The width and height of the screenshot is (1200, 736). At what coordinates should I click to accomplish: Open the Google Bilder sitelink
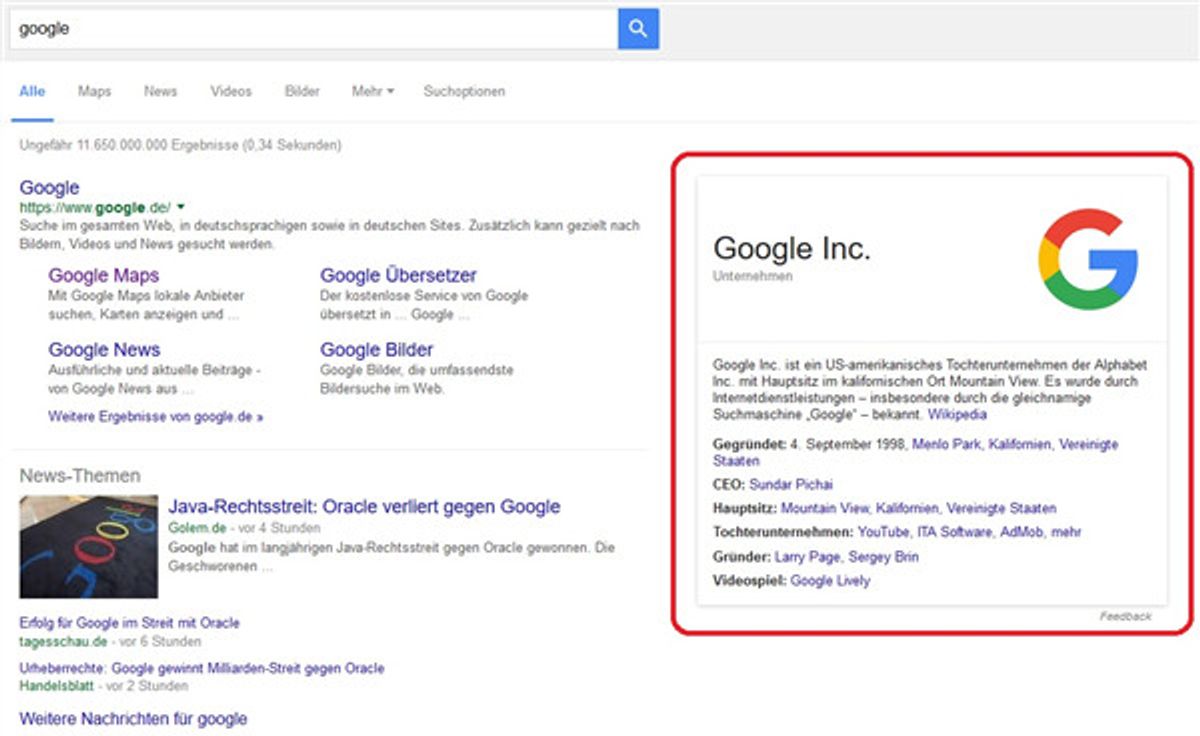click(x=377, y=350)
